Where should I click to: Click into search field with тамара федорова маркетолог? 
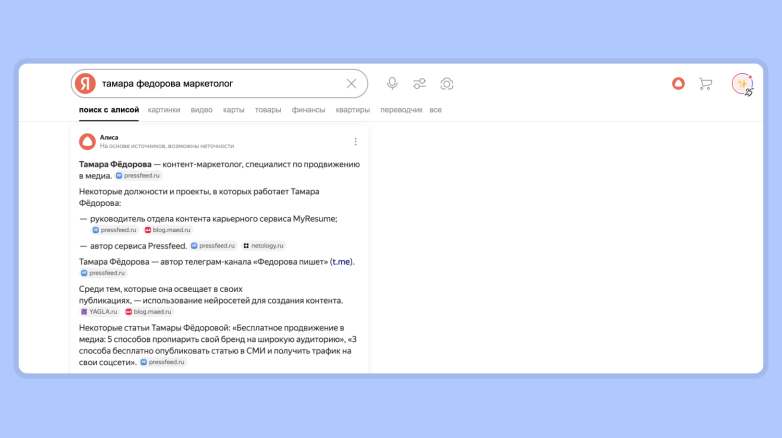click(219, 84)
